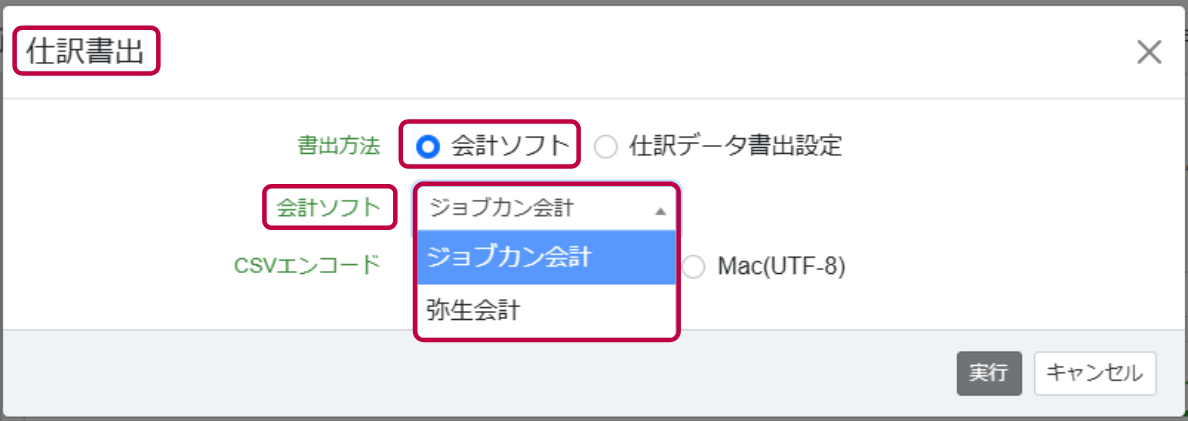Open the ジョブカン会計 combo box field

pyautogui.click(x=547, y=207)
